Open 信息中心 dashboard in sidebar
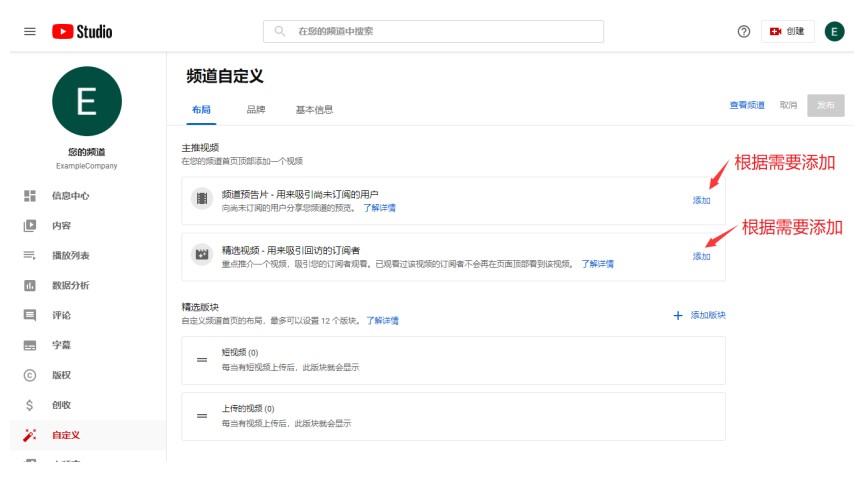 pyautogui.click(x=70, y=196)
